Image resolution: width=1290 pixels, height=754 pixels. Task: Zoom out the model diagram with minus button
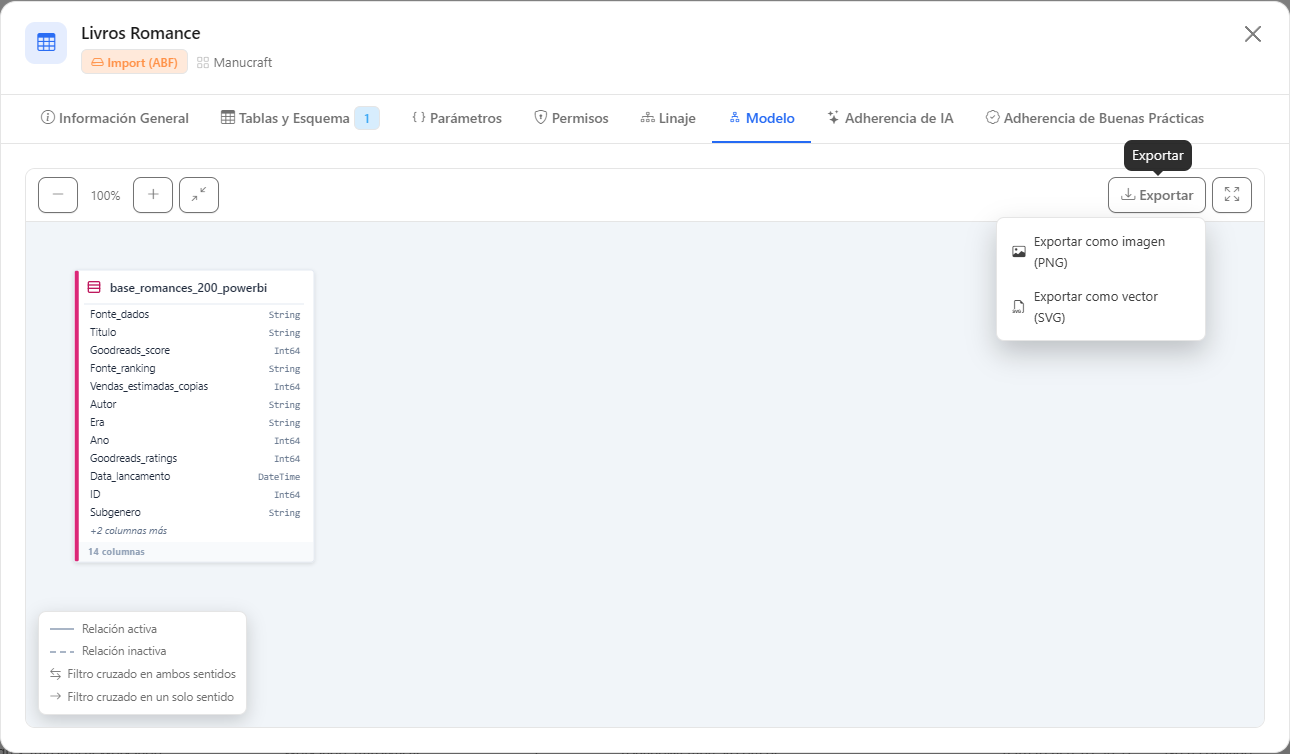tap(58, 195)
